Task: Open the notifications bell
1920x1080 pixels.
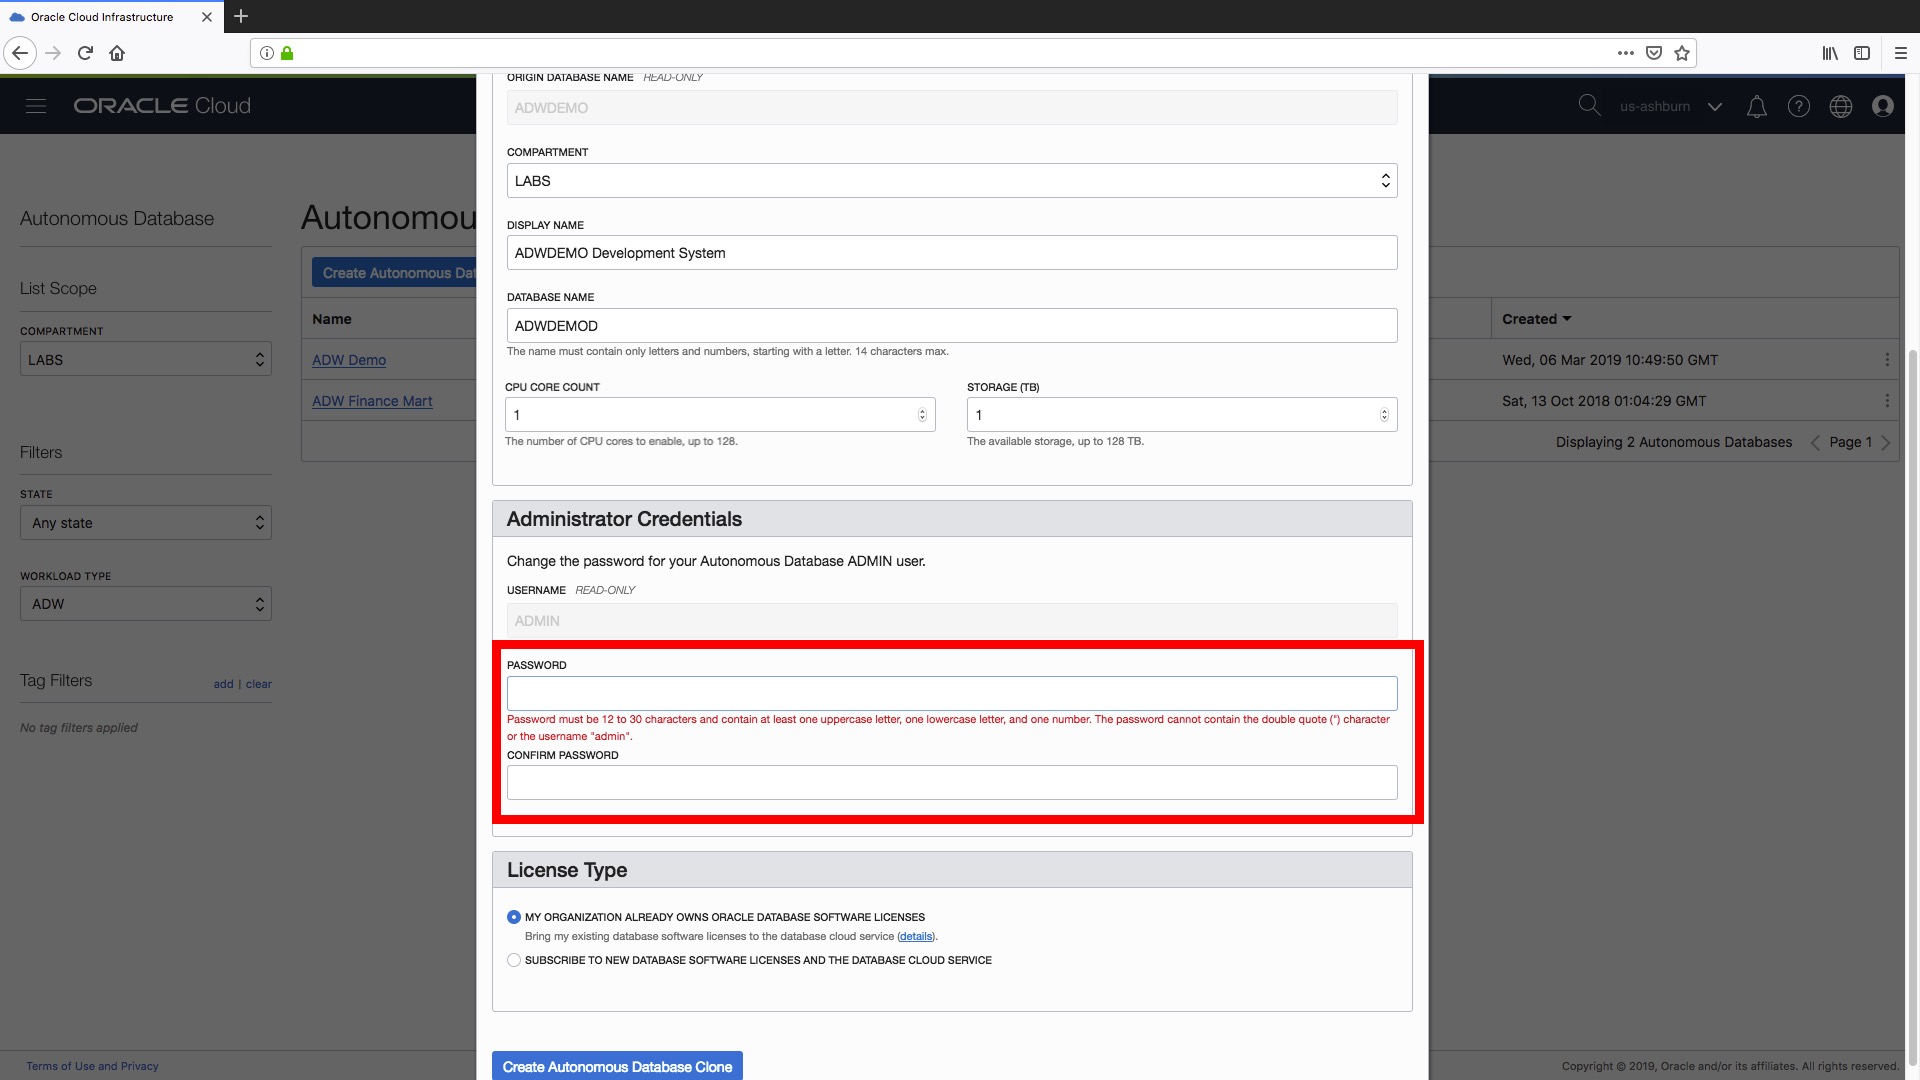Action: point(1757,105)
